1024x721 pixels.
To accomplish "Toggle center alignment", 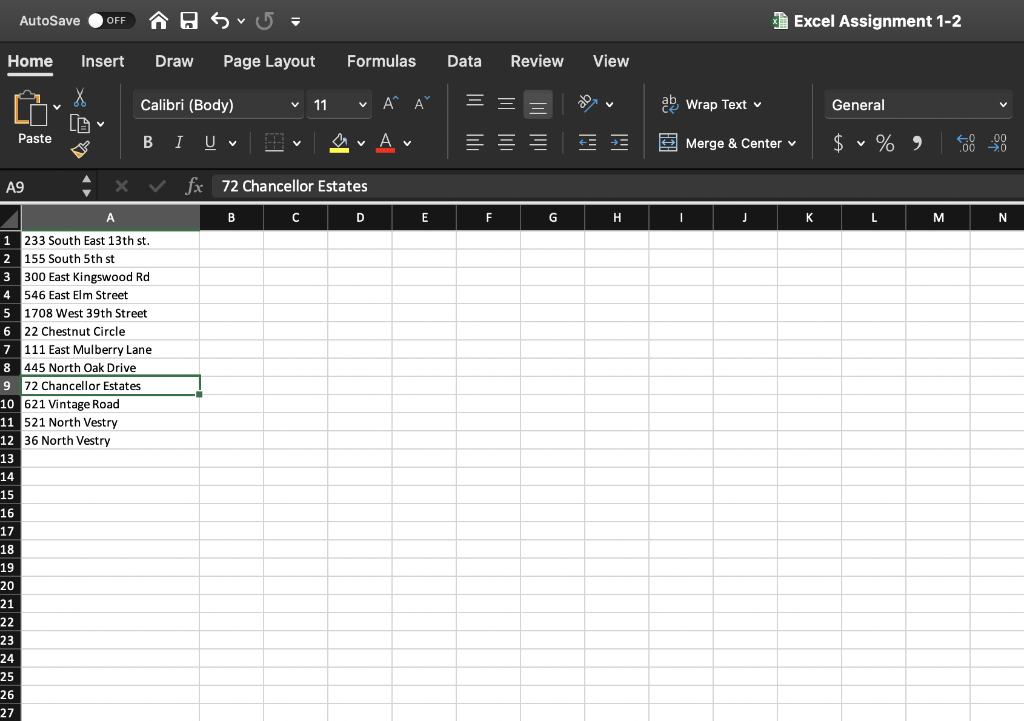I will point(506,142).
